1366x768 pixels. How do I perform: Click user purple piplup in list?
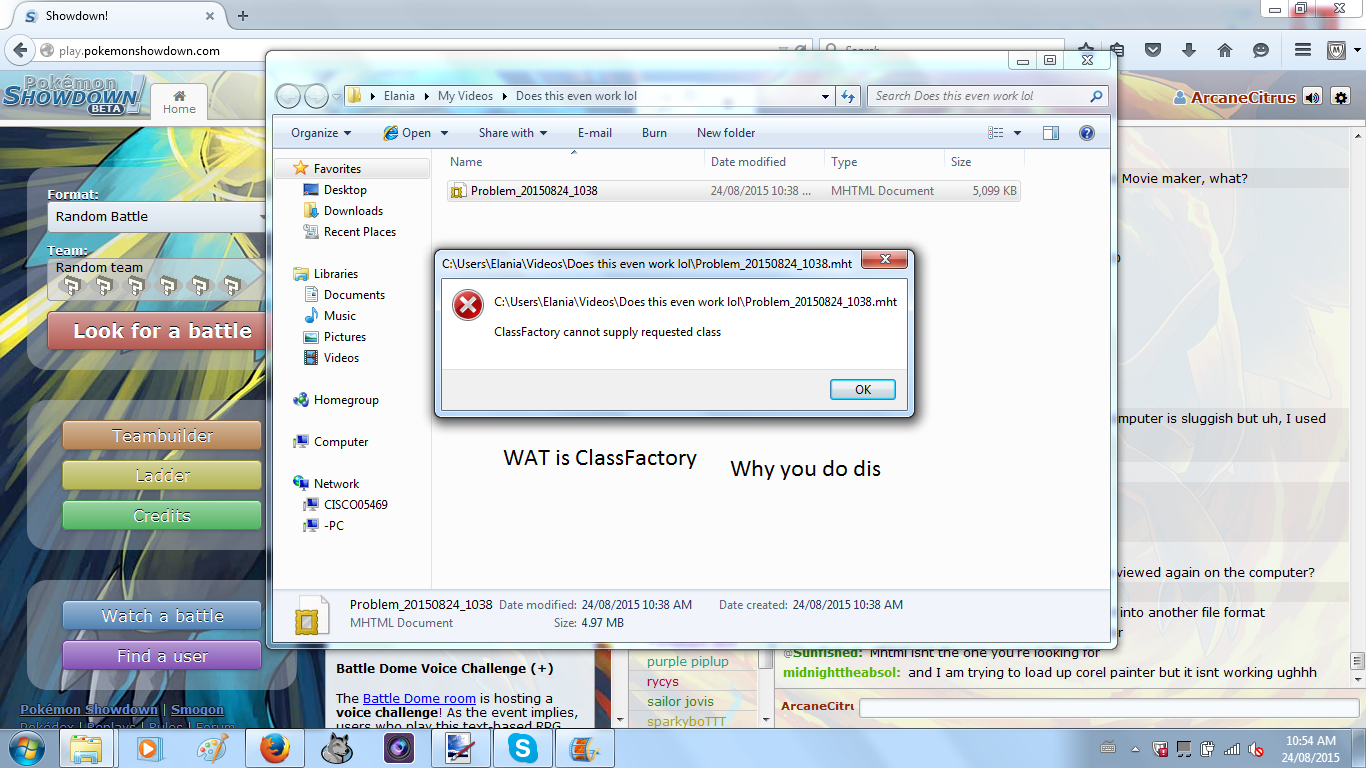pos(688,662)
